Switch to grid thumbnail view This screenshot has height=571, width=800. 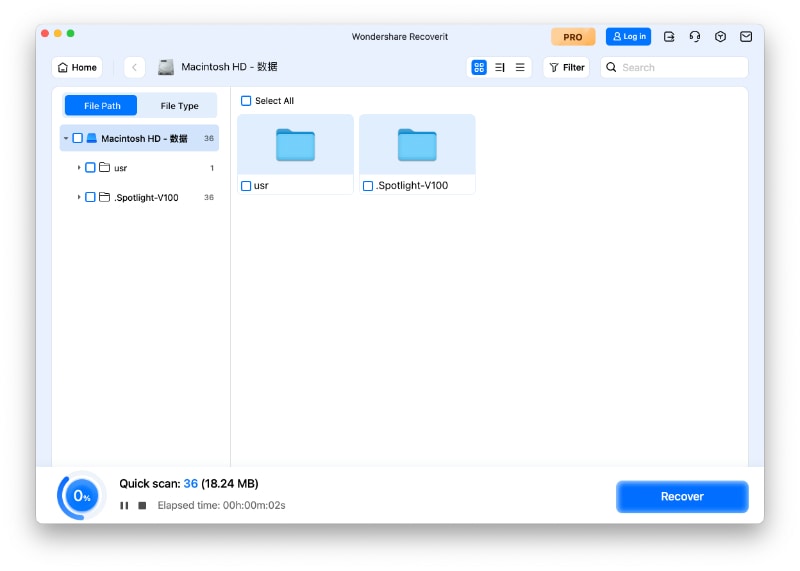coord(479,67)
